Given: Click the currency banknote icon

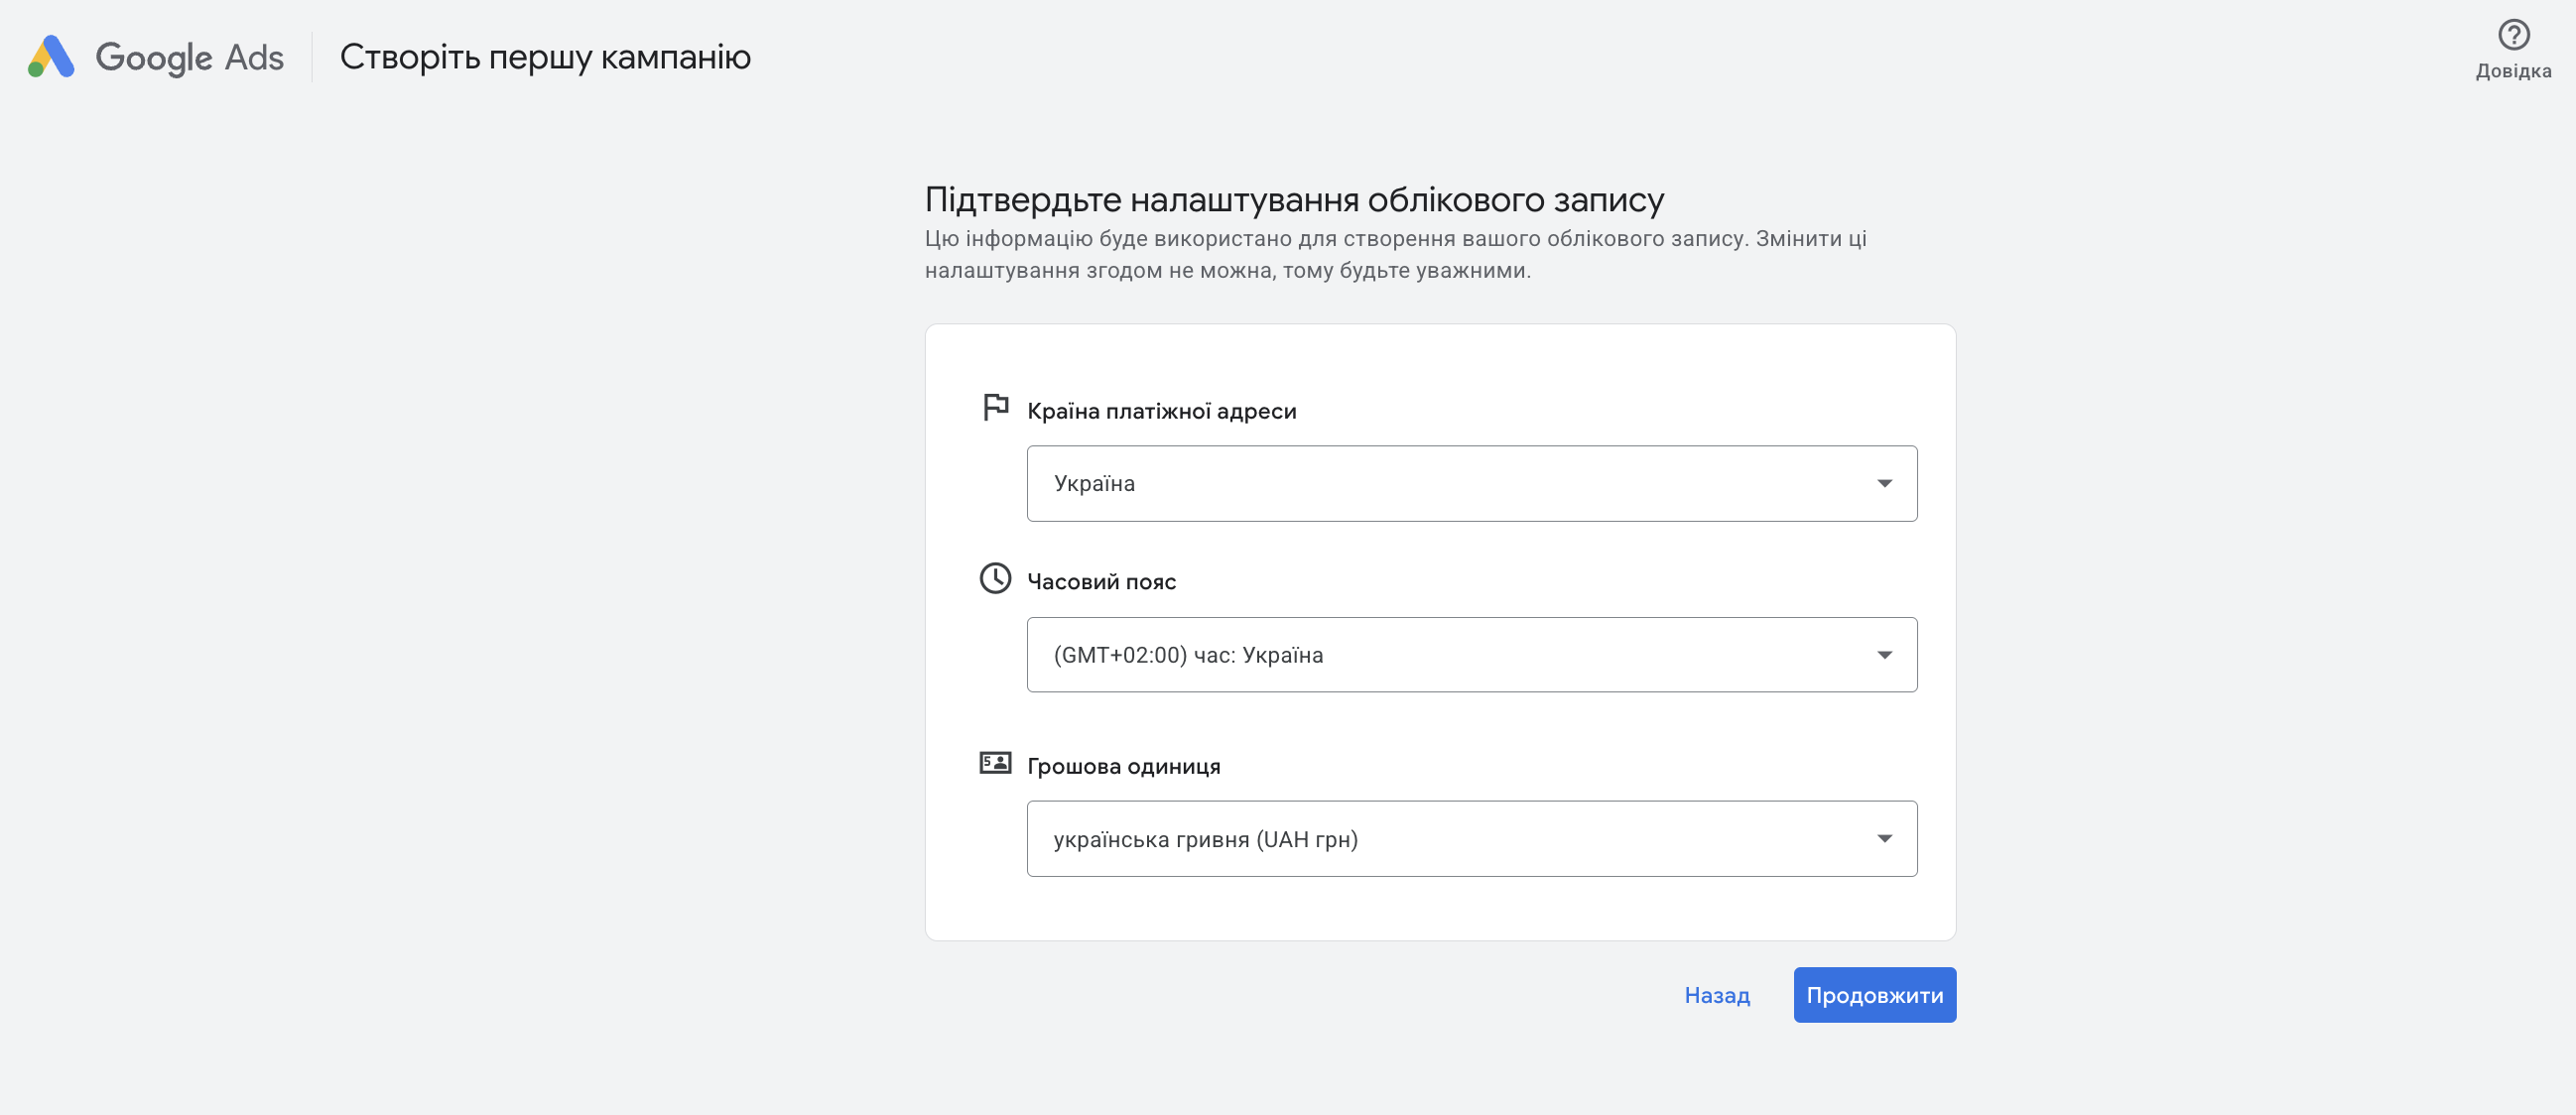Looking at the screenshot, I should click(x=995, y=764).
